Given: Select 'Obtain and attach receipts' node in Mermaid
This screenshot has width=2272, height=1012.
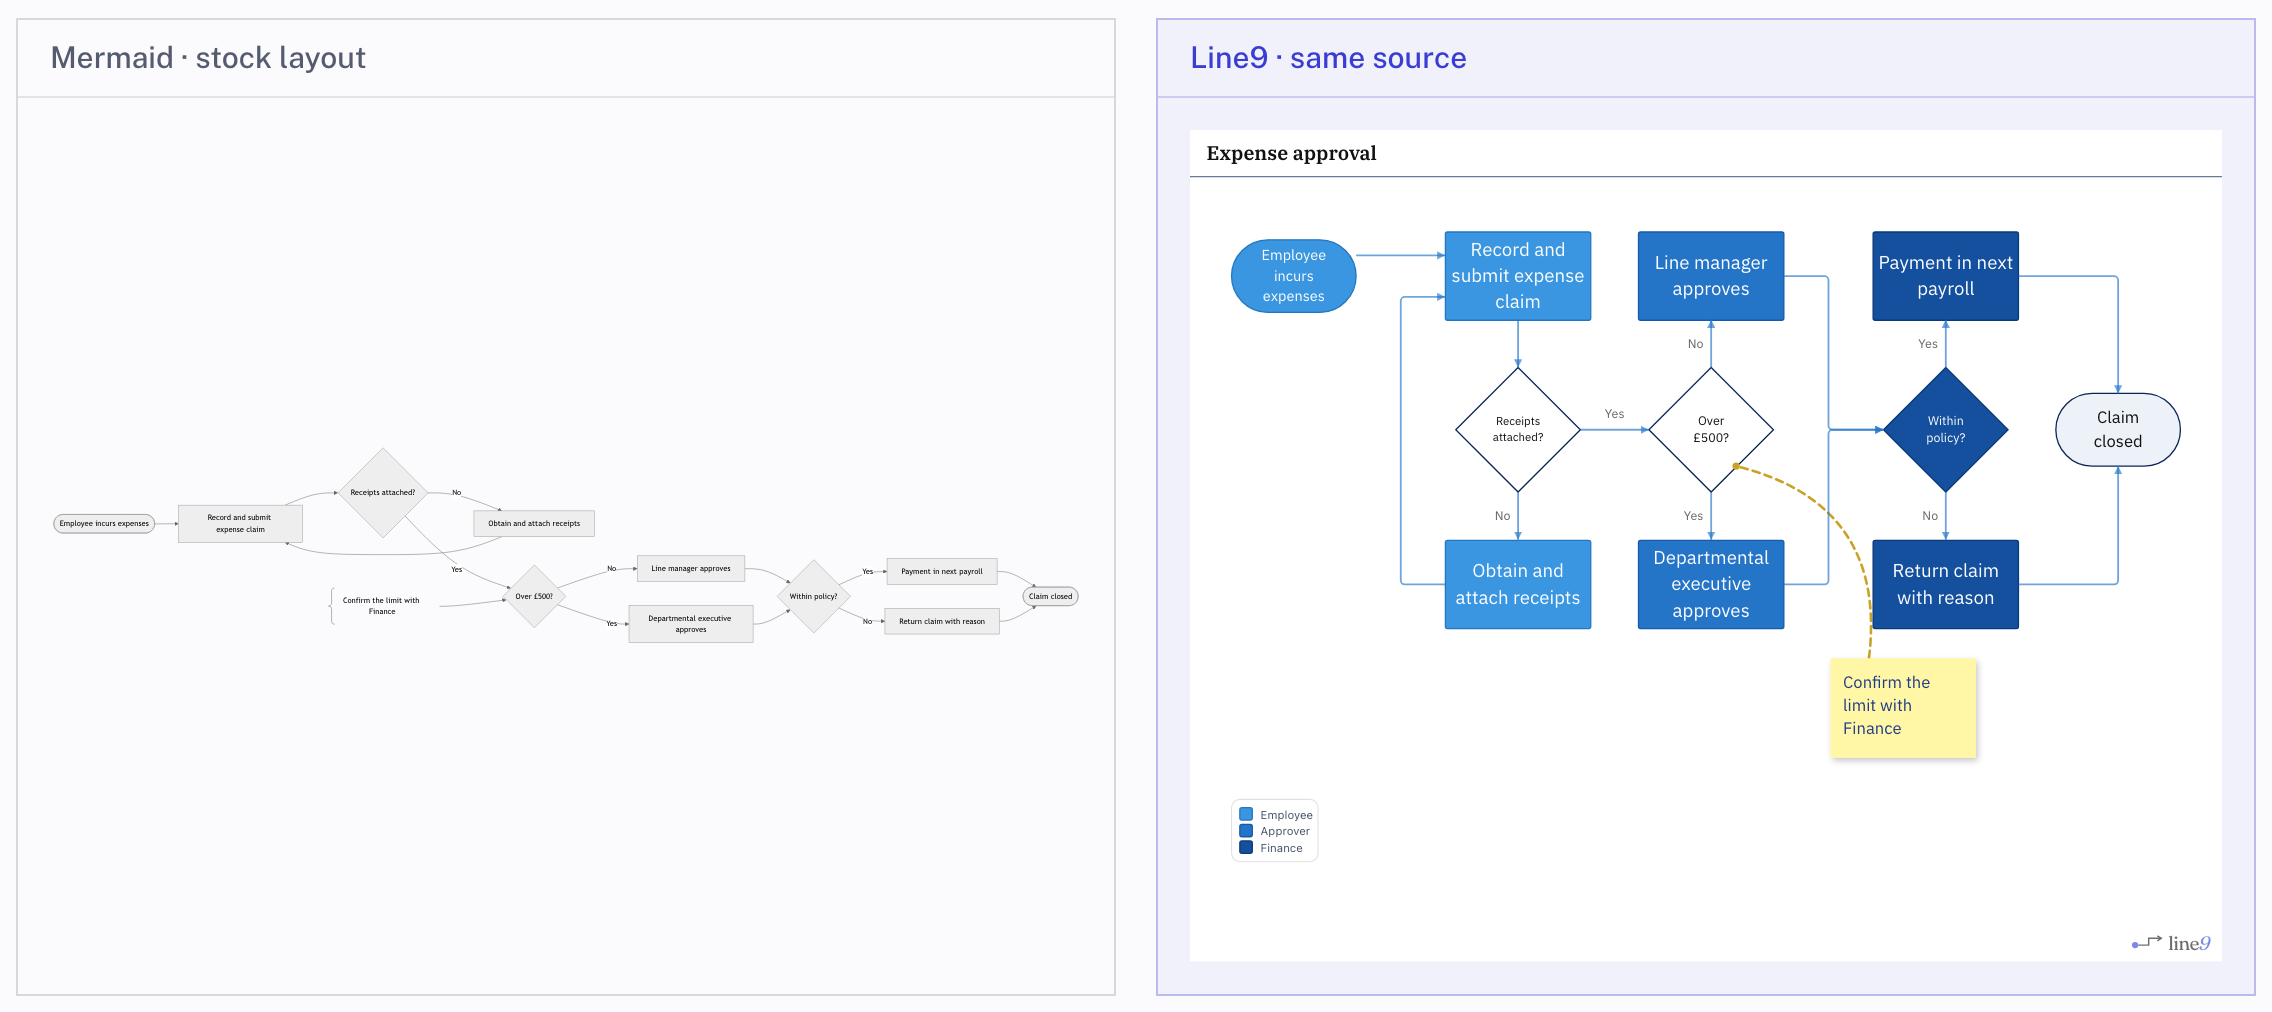Looking at the screenshot, I should (x=534, y=523).
